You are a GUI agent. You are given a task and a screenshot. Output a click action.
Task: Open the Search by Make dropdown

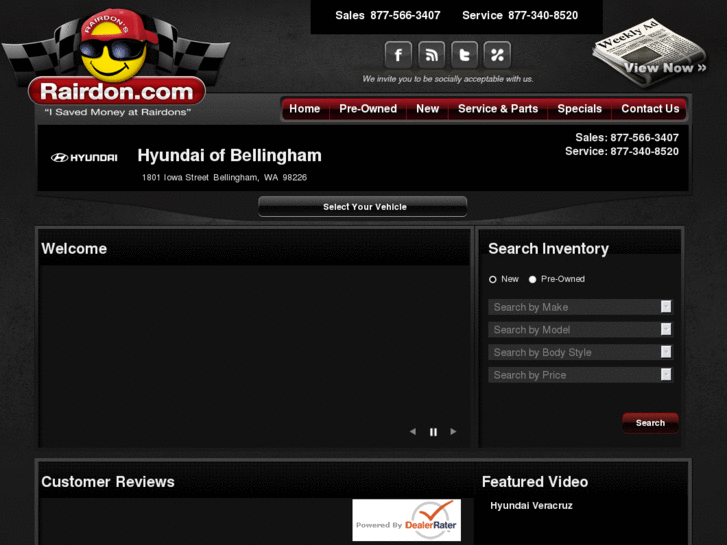580,307
